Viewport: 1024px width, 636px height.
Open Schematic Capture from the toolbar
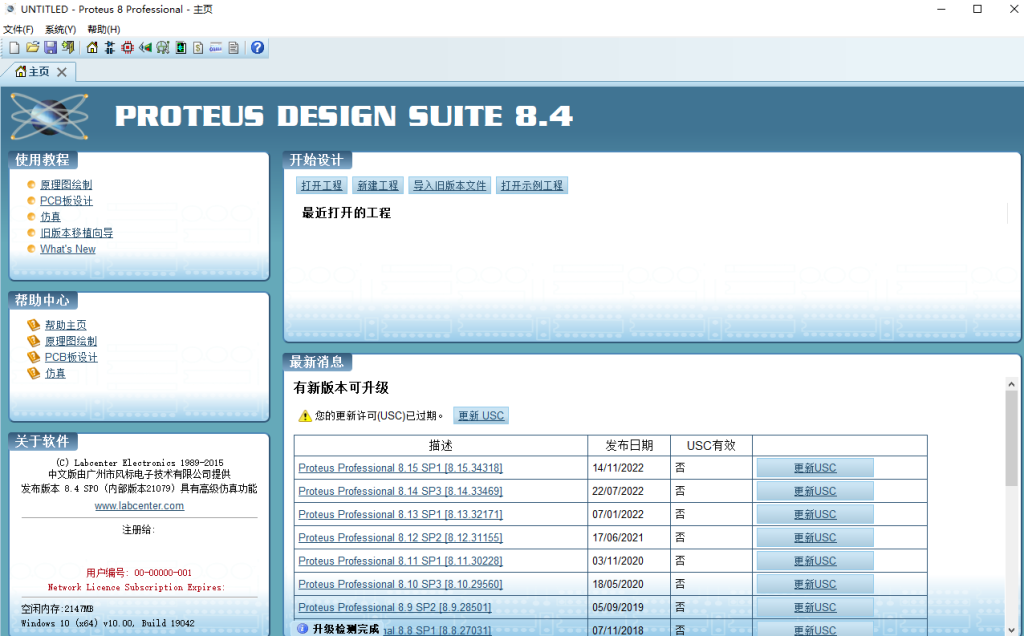[x=110, y=48]
